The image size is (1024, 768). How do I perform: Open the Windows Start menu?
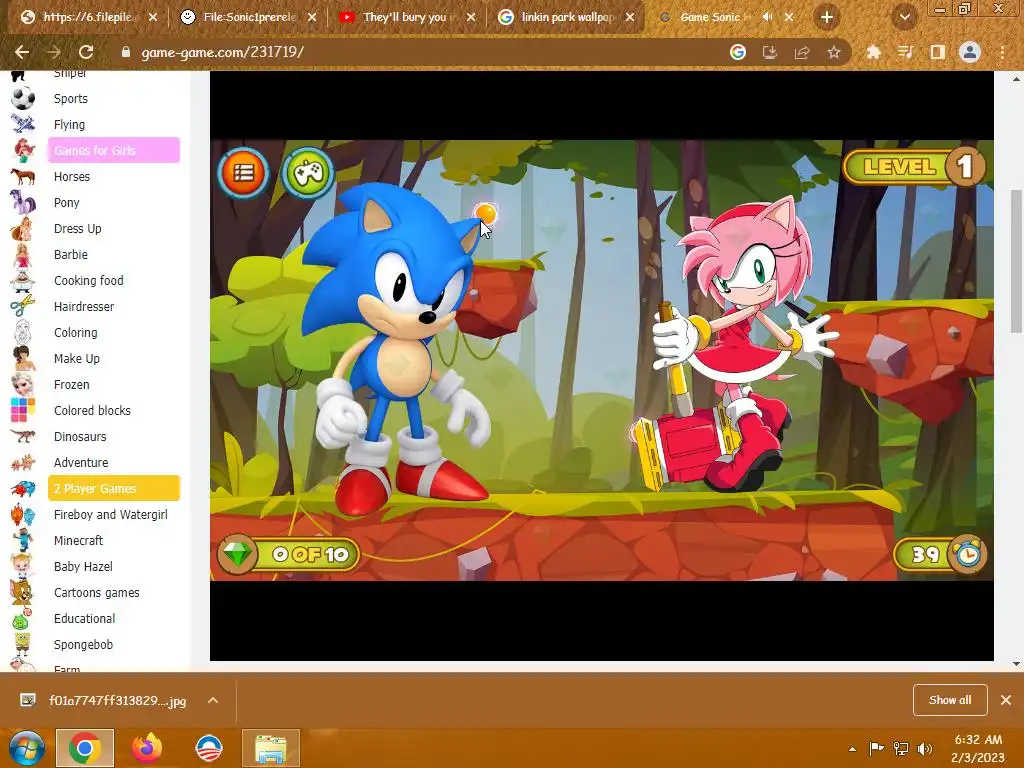point(27,748)
